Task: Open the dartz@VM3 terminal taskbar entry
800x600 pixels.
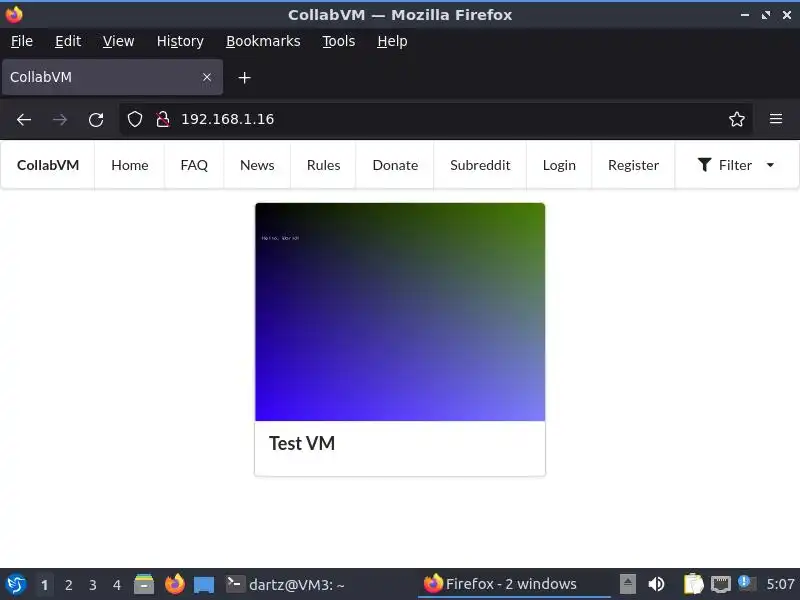Action: (286, 584)
